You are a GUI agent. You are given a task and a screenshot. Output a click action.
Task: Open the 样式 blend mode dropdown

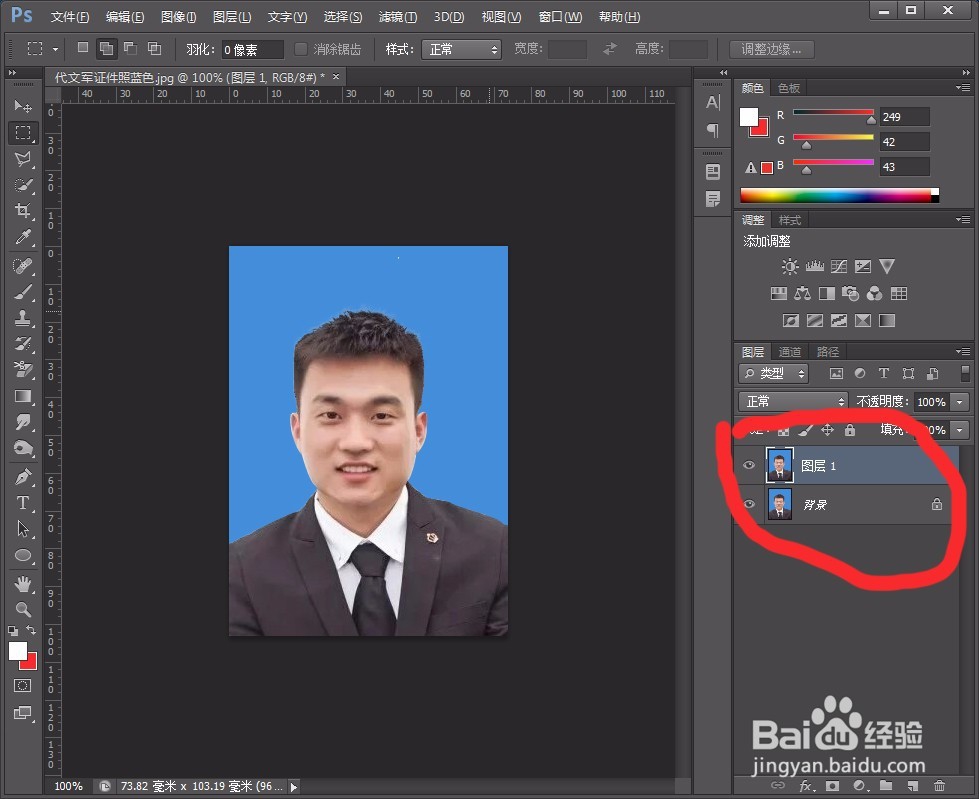point(461,49)
